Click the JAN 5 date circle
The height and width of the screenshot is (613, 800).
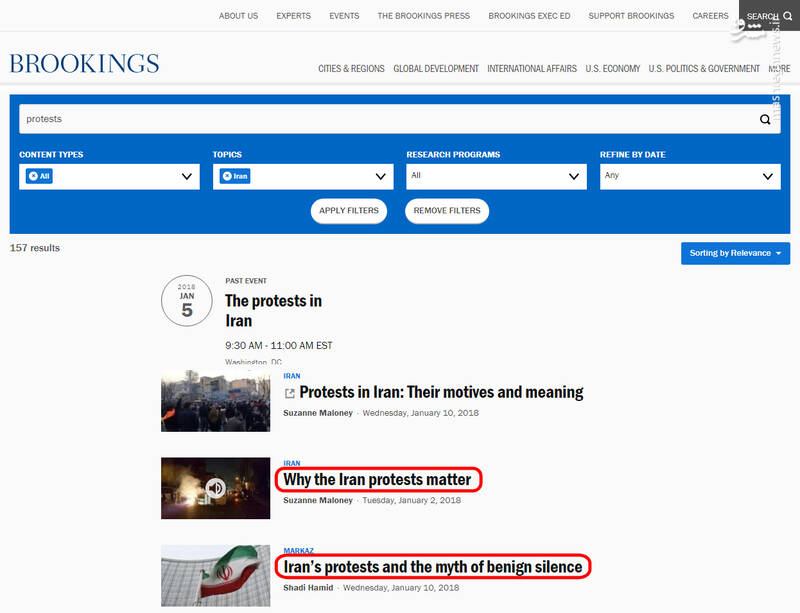187,301
